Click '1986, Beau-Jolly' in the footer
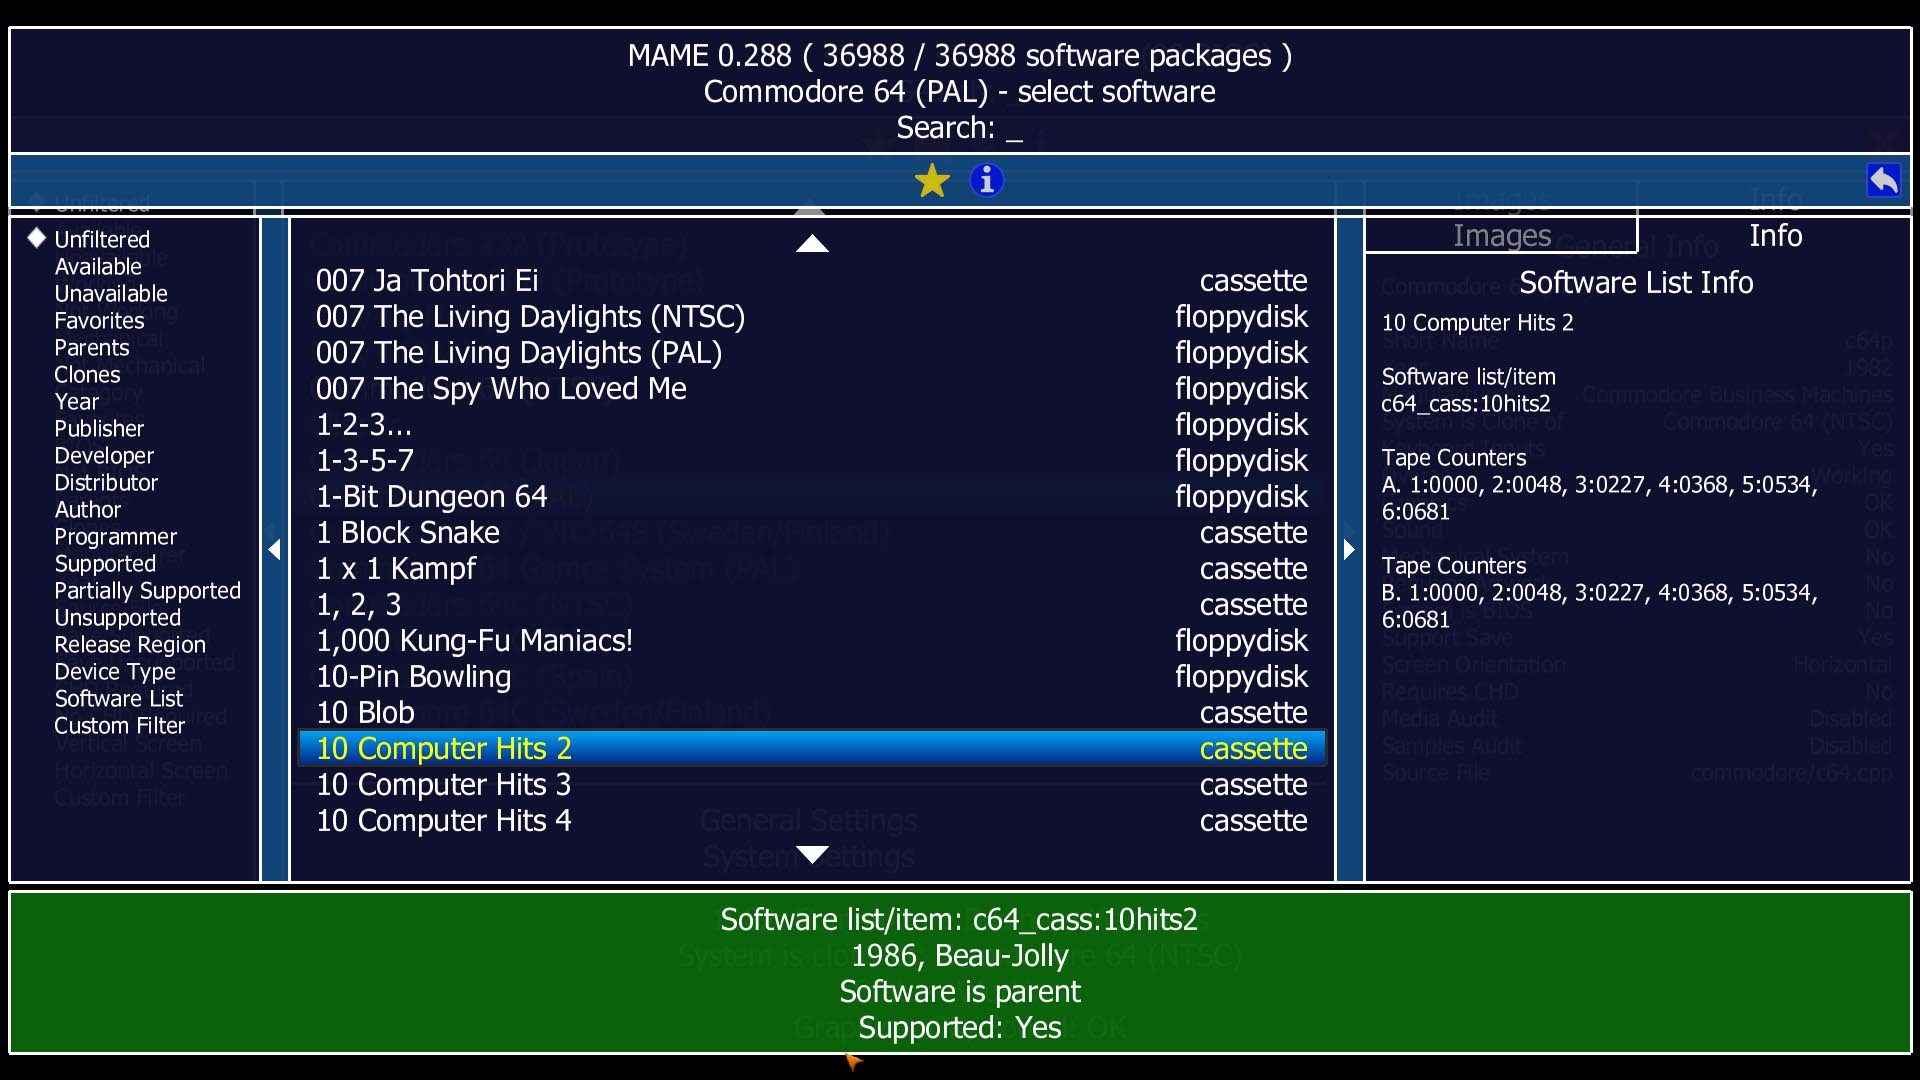Viewport: 1920px width, 1080px height. pyautogui.click(x=960, y=956)
